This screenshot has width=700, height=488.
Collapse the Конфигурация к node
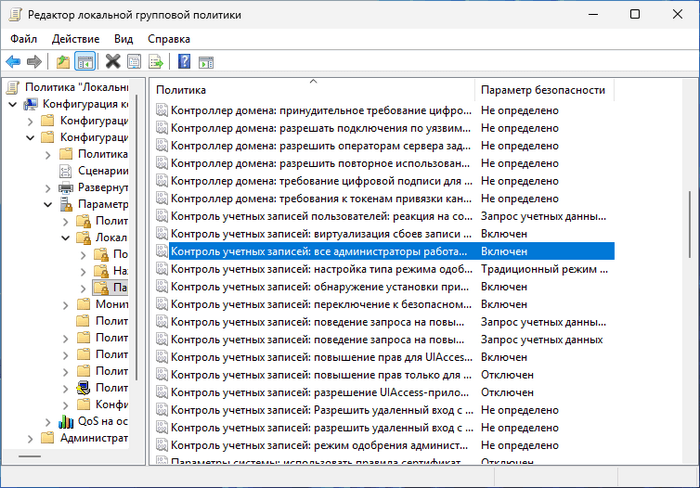coord(13,104)
